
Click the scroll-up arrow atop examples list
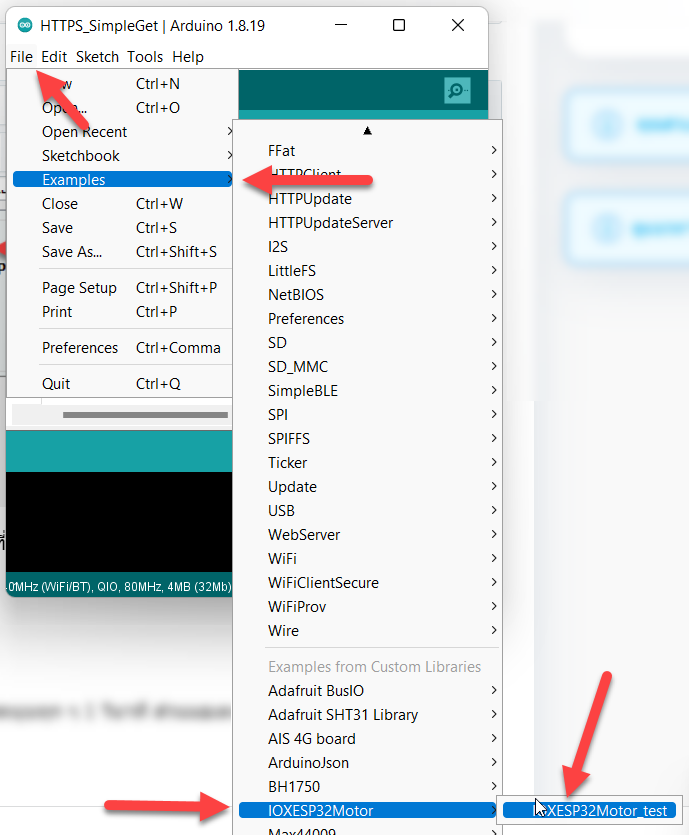367,130
